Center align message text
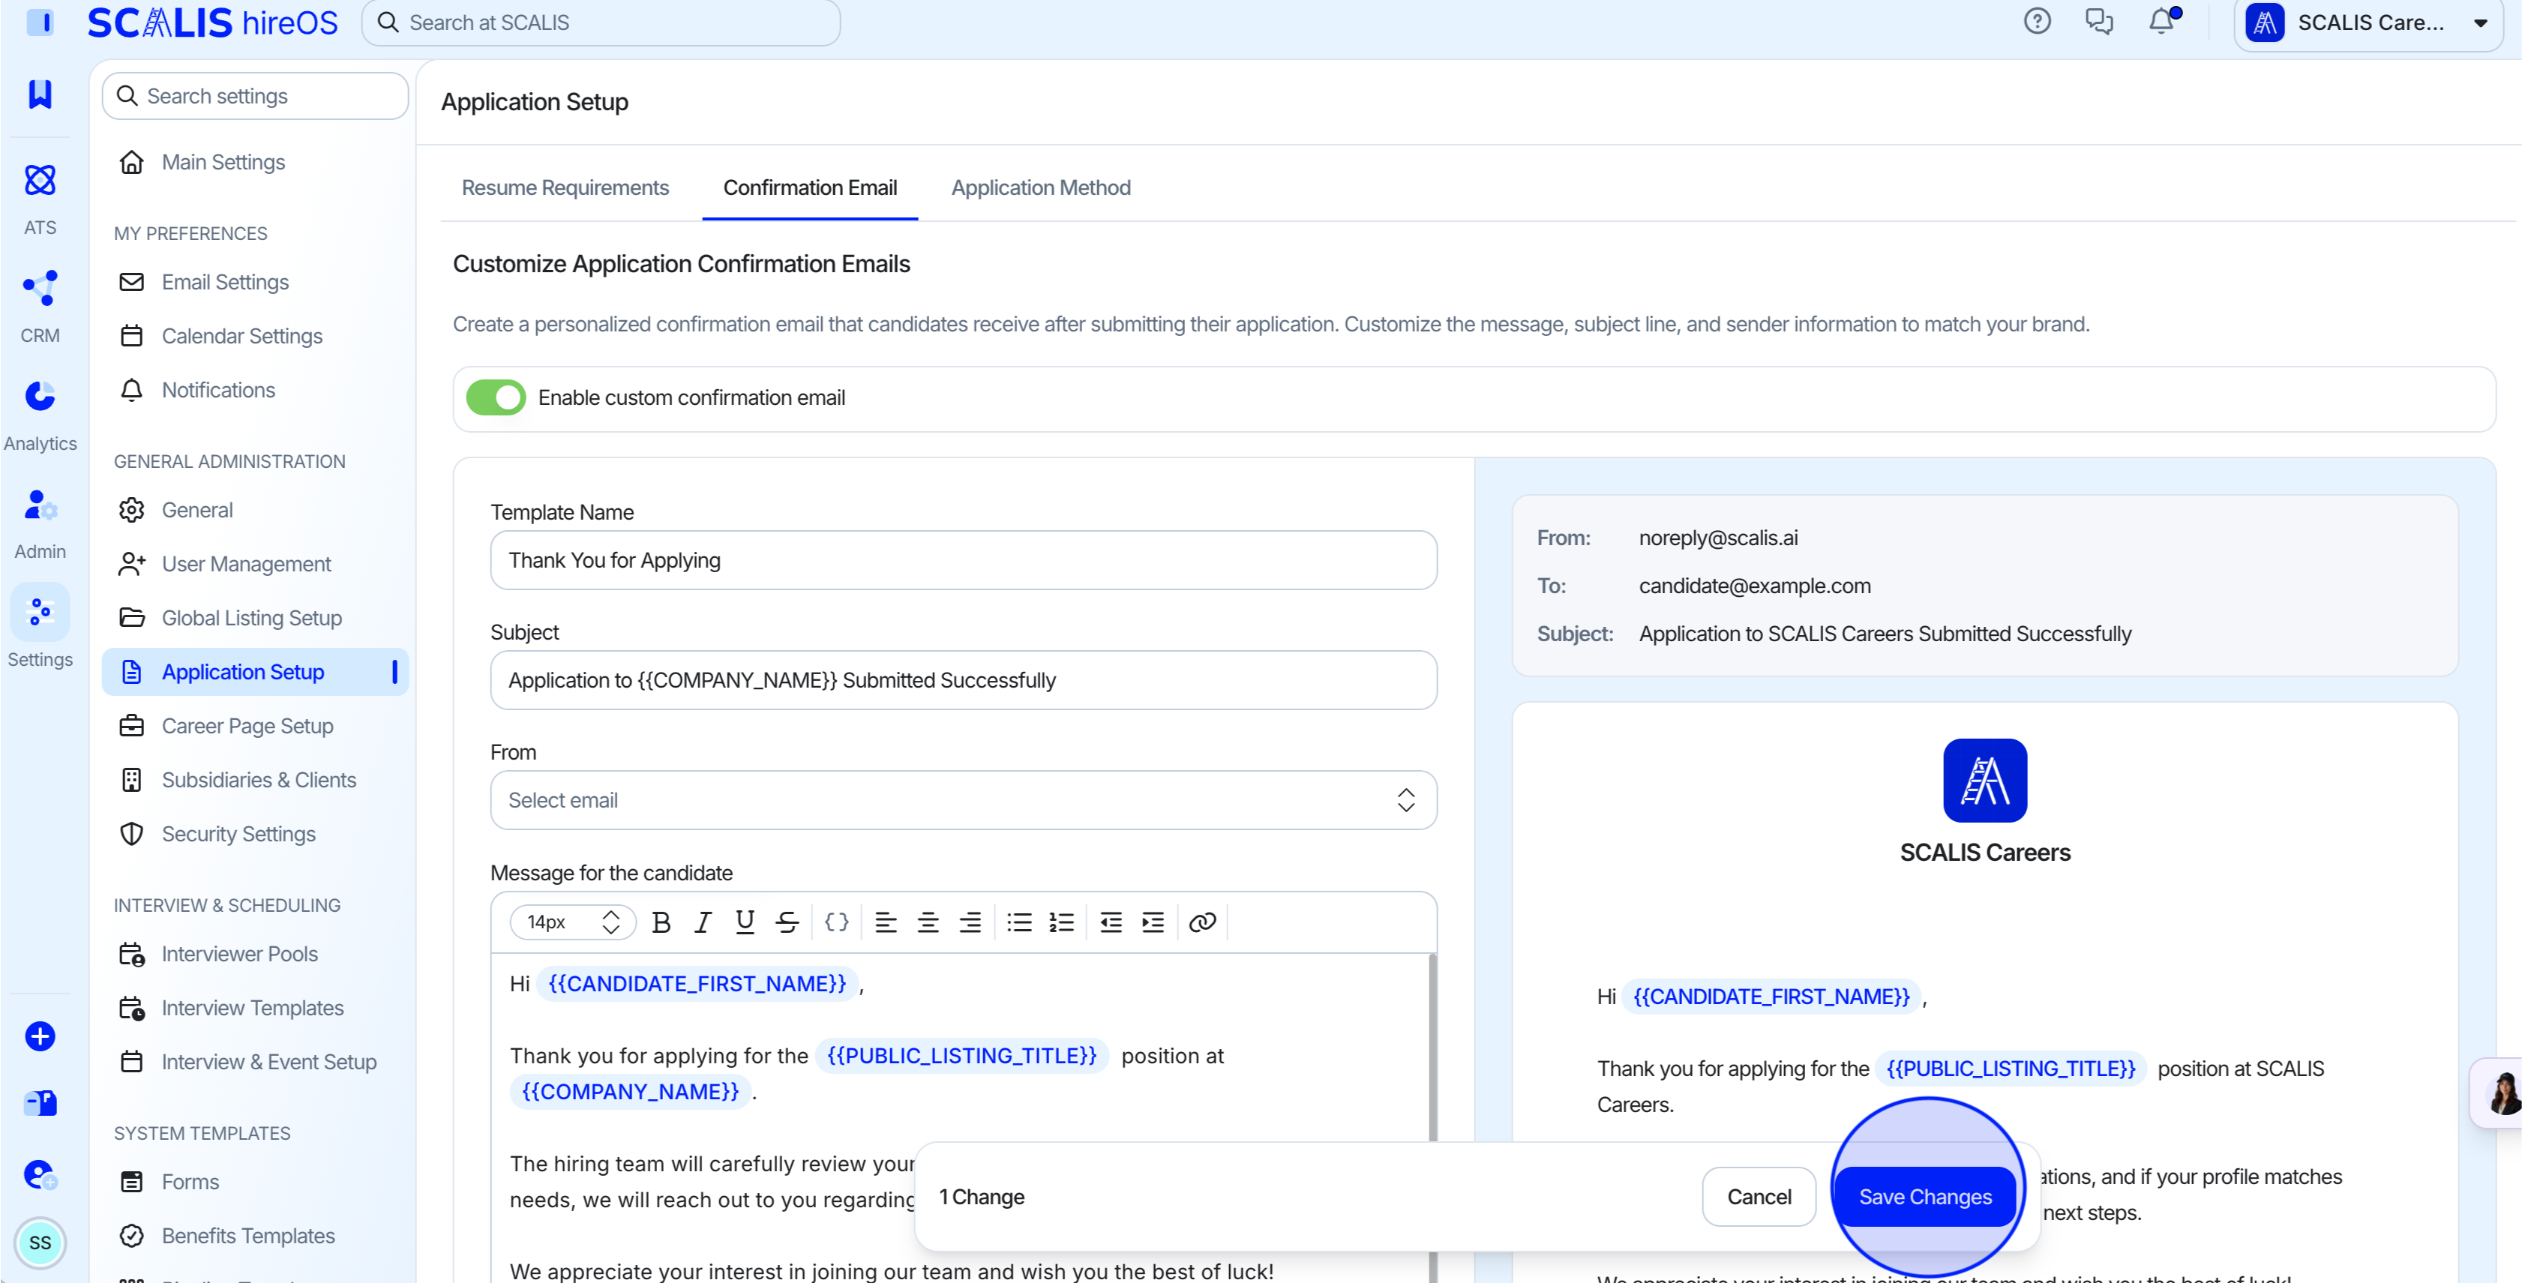 [x=928, y=922]
